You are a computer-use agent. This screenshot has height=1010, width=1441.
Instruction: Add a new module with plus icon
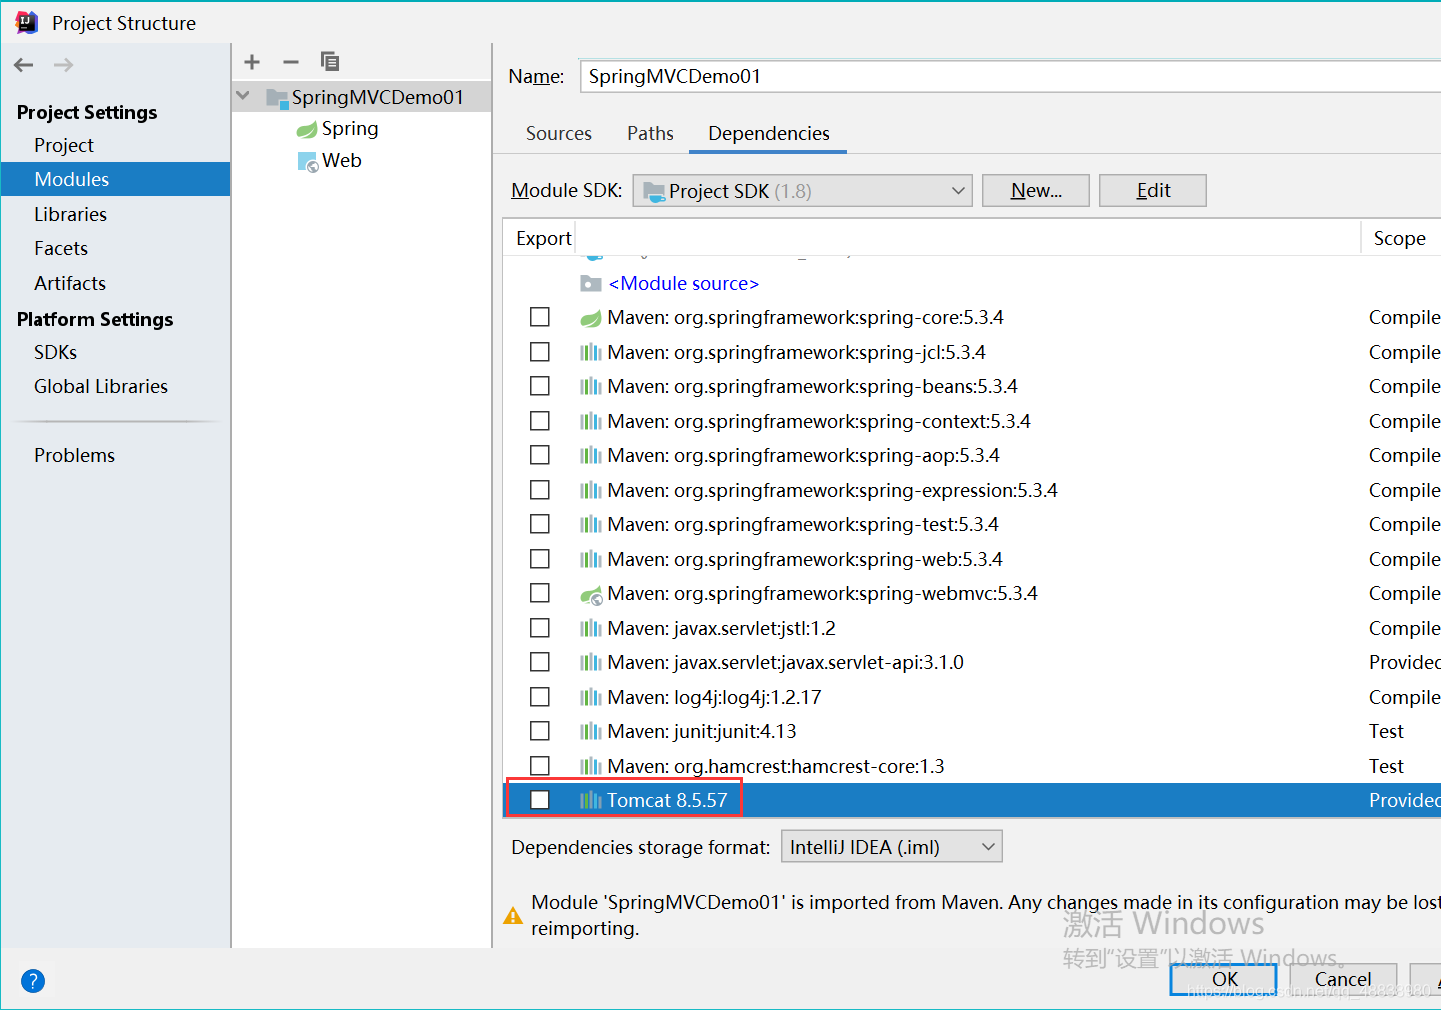tap(252, 62)
